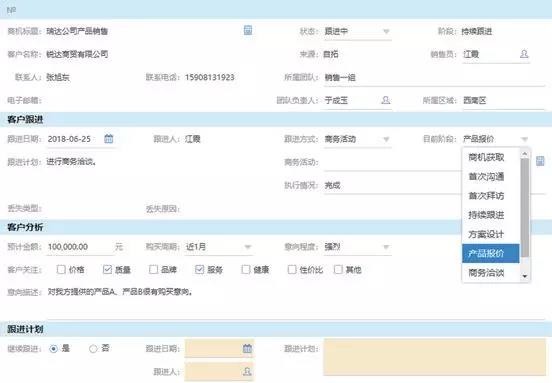Click the 跟进人 value 江霞
Image resolution: width=552 pixels, height=383 pixels.
193,139
